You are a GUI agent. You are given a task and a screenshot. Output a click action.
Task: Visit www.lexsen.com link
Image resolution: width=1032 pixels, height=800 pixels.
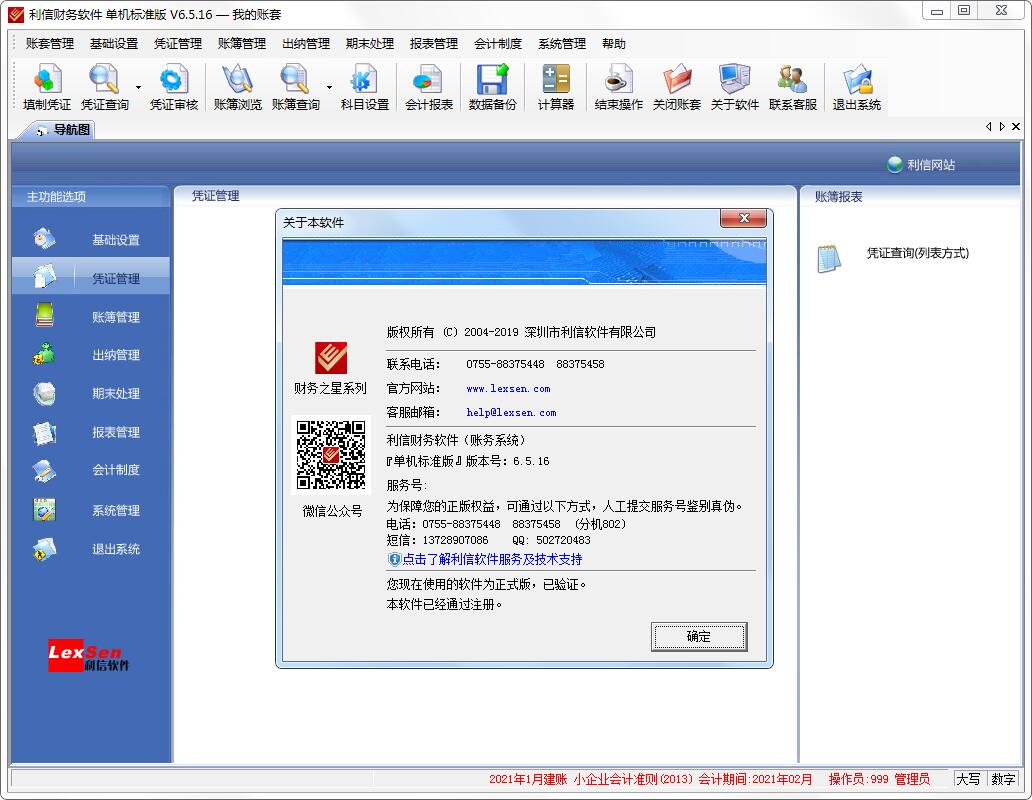(x=508, y=389)
